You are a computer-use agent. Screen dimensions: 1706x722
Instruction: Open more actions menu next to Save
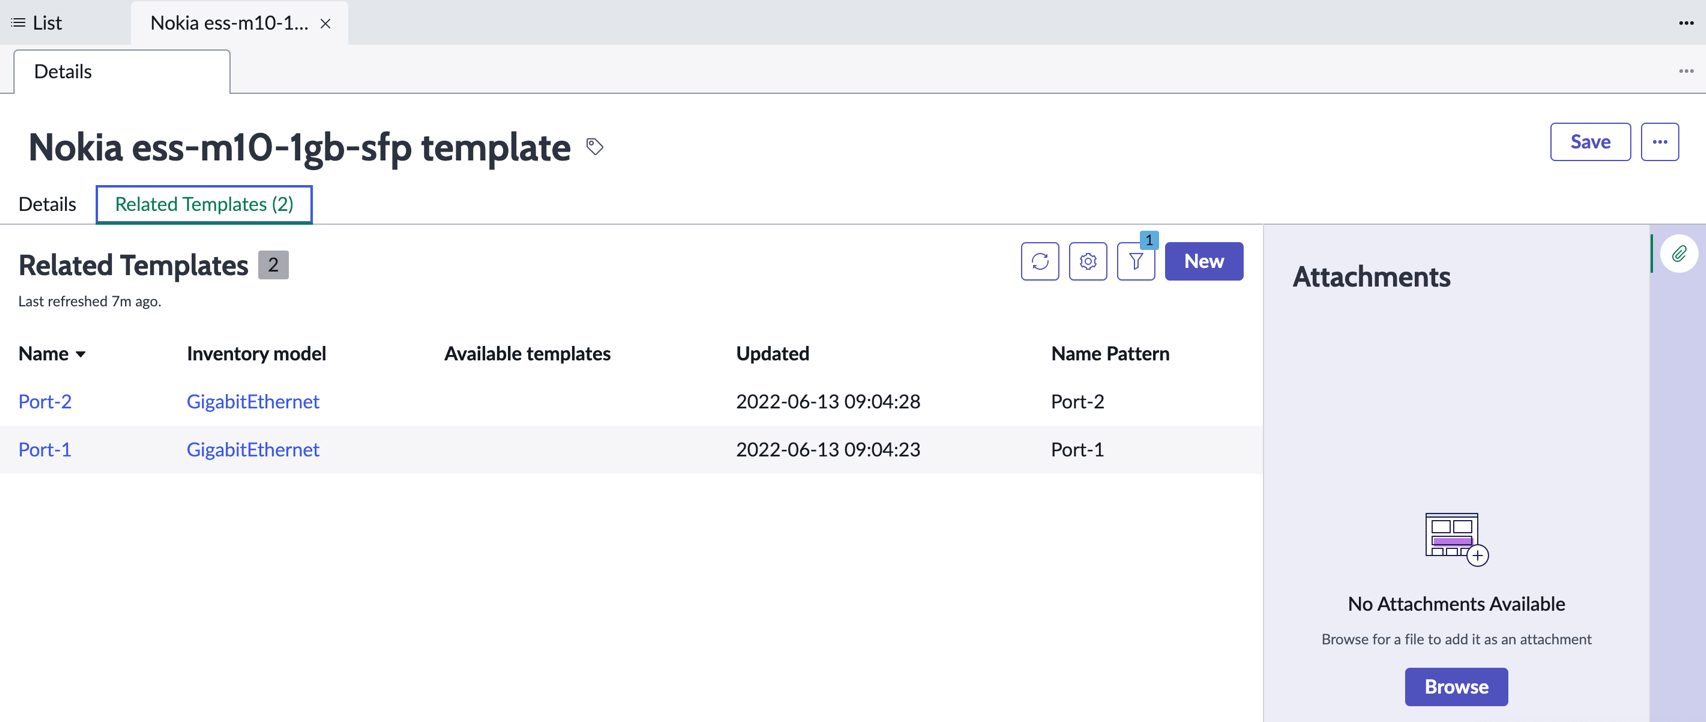1660,142
